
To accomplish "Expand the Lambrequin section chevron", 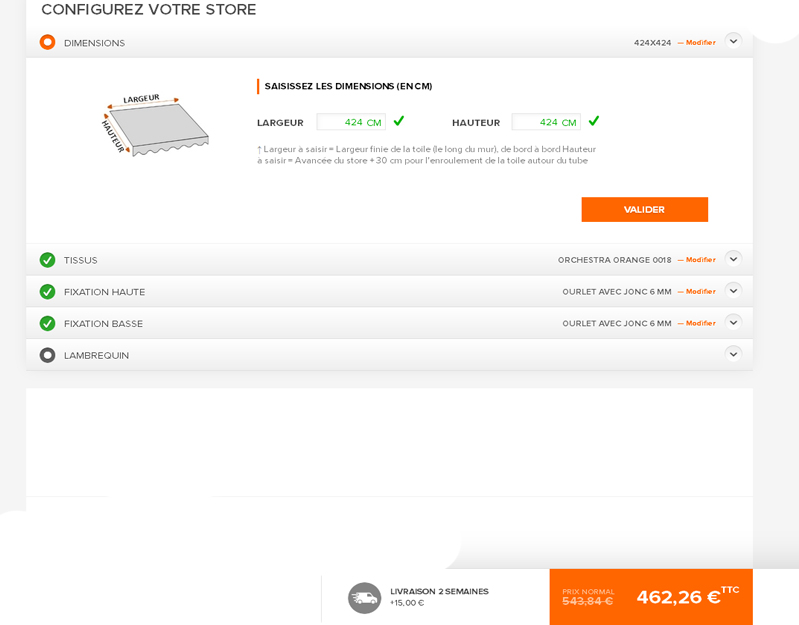I will (733, 354).
